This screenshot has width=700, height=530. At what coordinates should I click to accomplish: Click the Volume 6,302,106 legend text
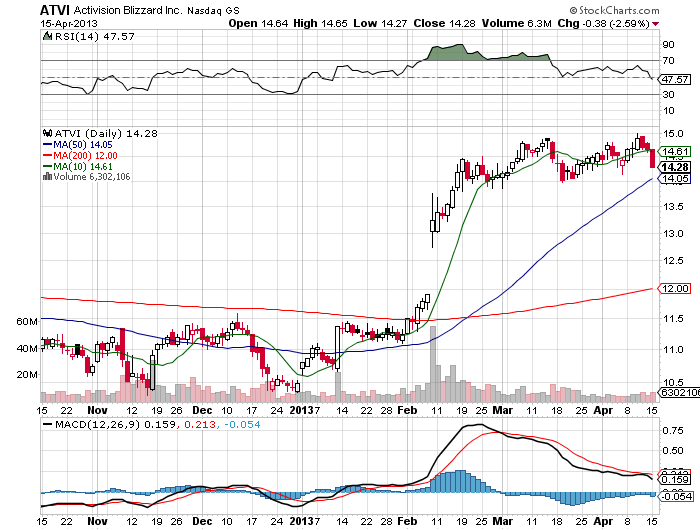click(x=92, y=177)
